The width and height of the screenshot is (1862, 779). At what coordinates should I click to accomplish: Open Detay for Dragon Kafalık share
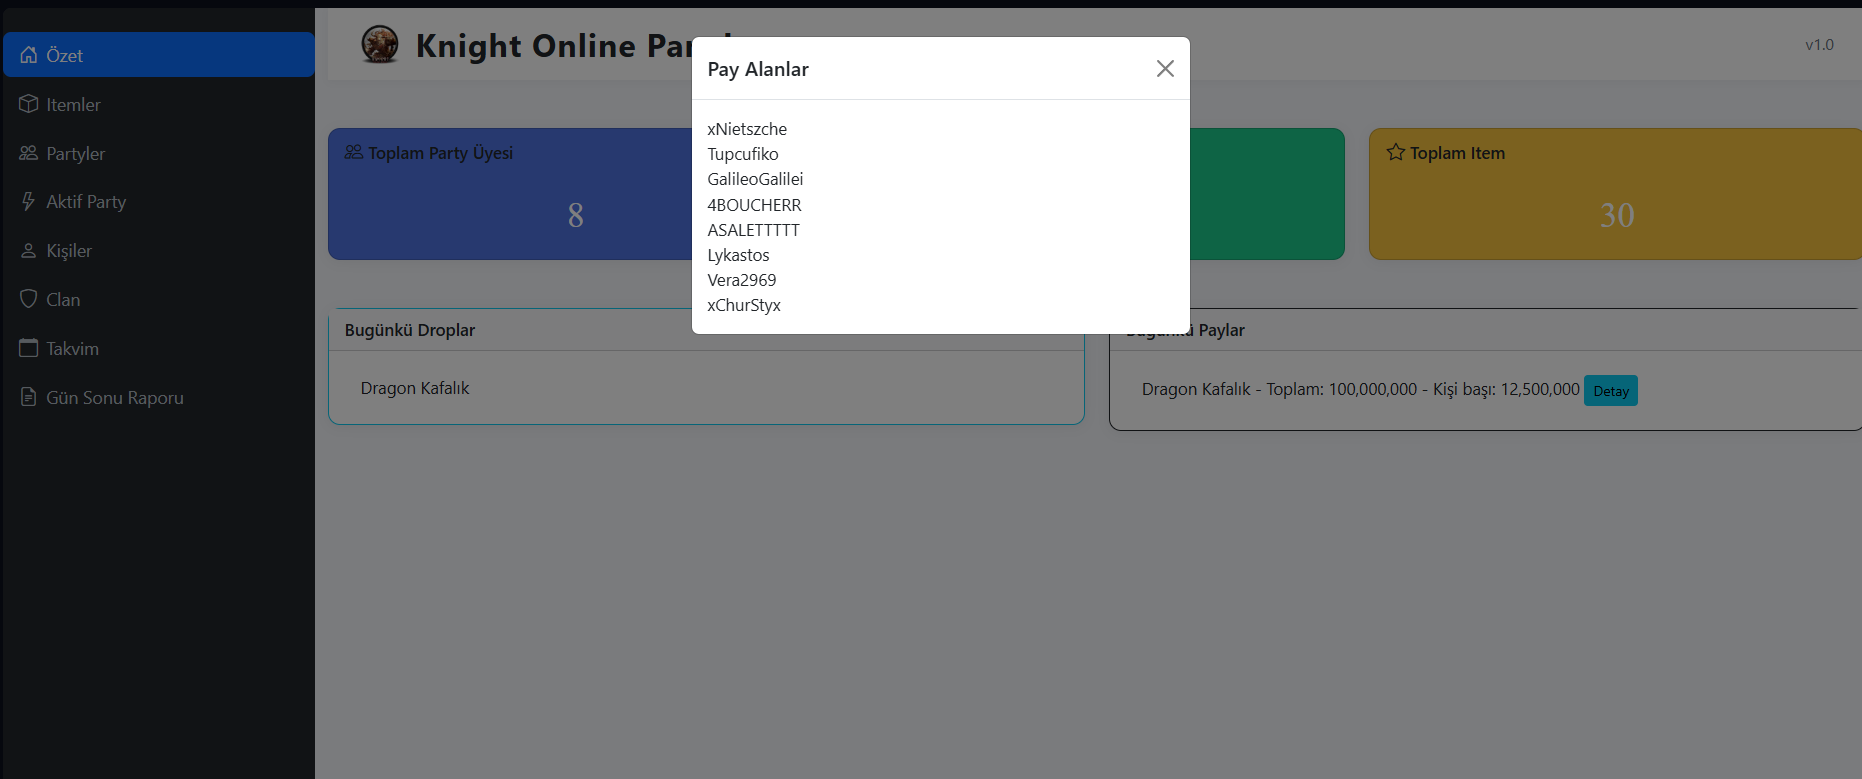[1610, 391]
